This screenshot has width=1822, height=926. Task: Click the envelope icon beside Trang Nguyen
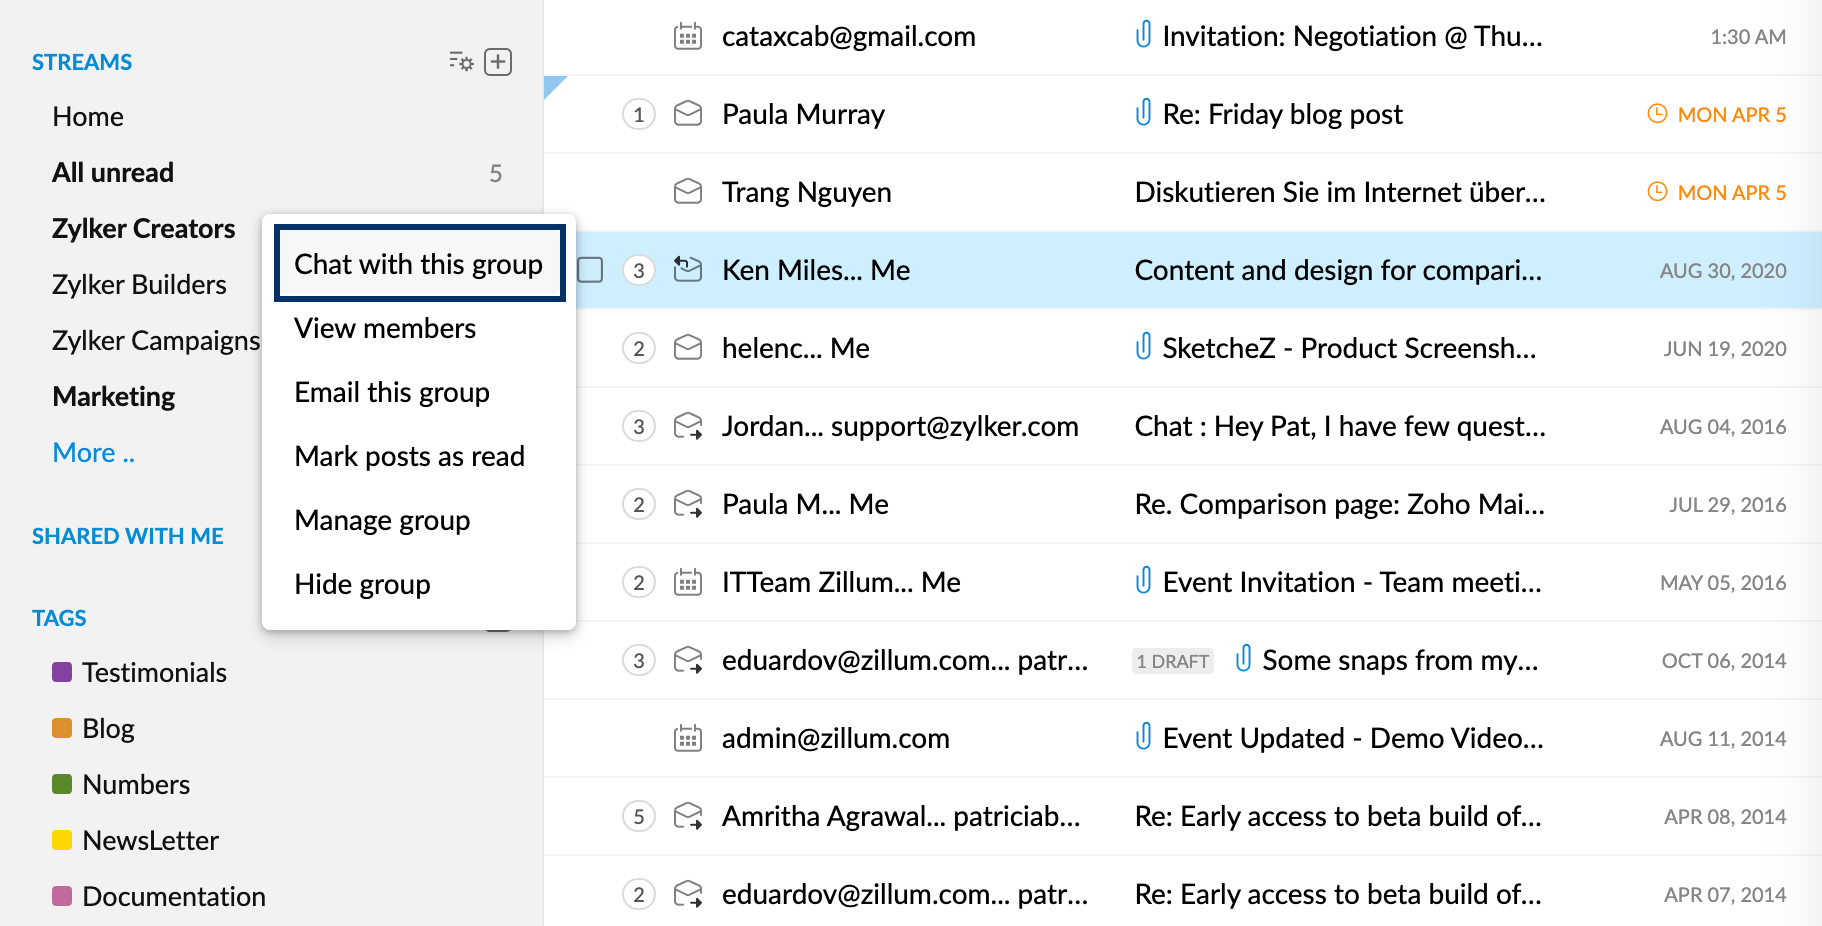687,191
